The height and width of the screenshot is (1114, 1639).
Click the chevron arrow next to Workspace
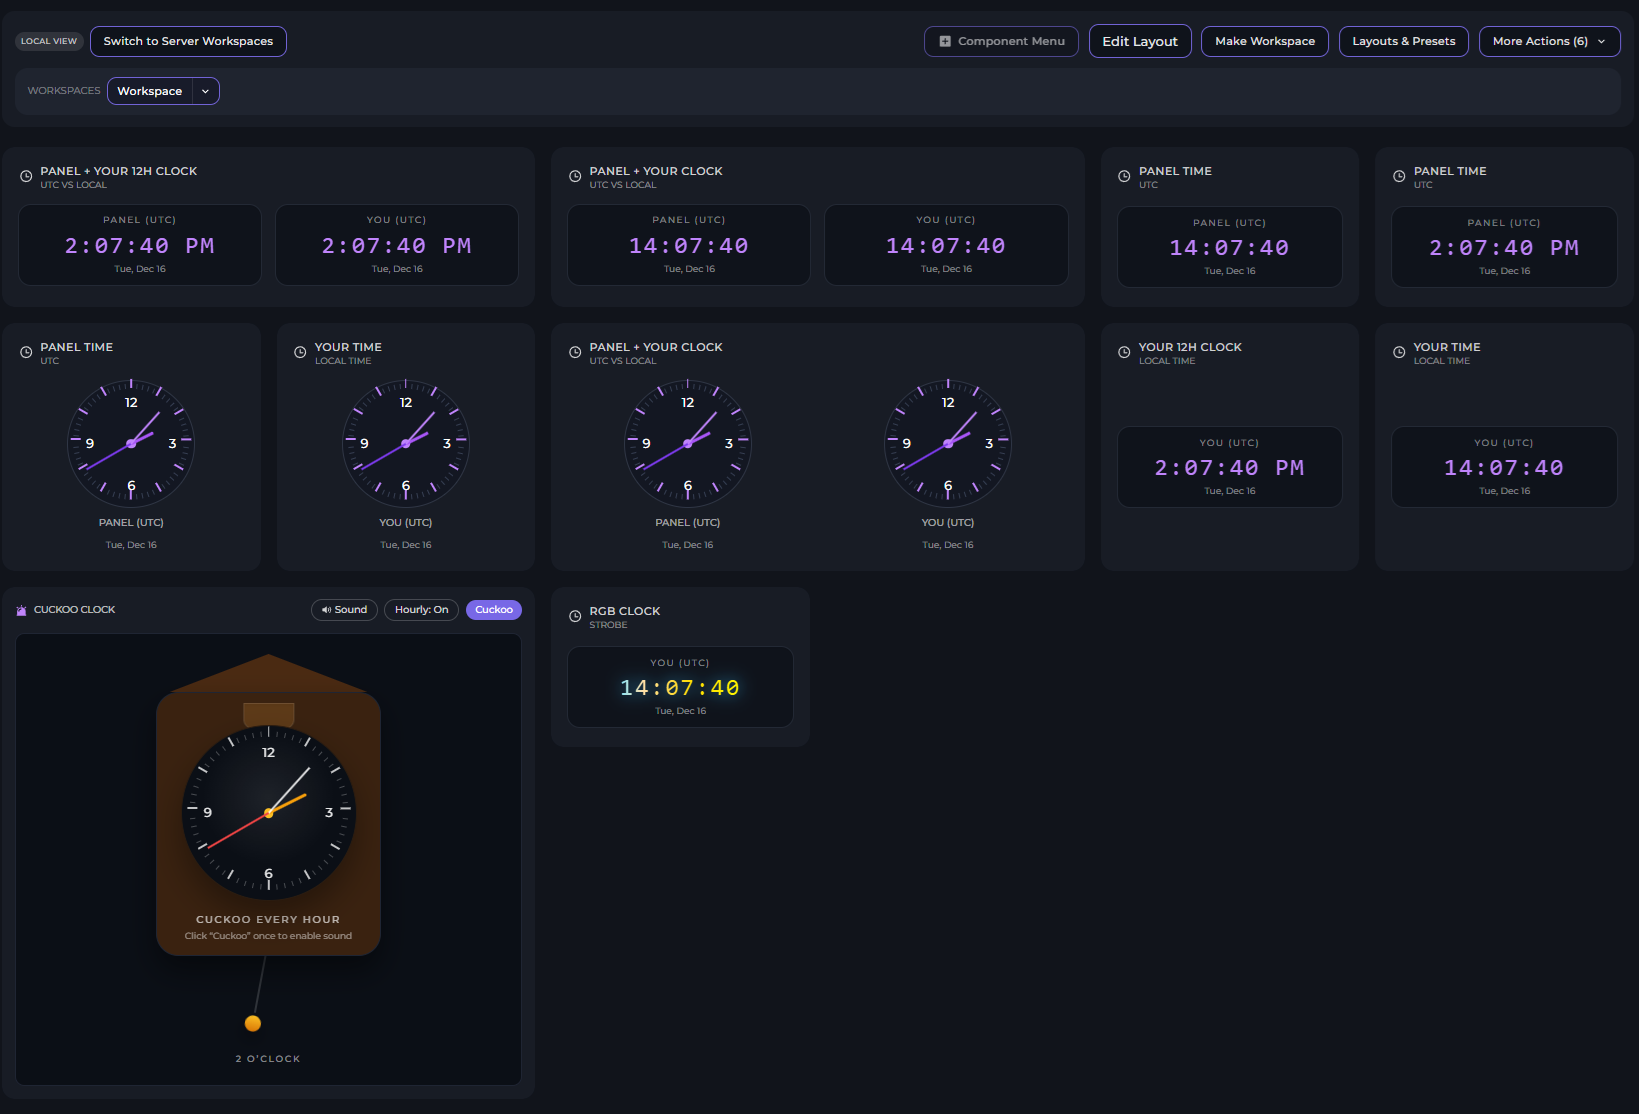[205, 91]
